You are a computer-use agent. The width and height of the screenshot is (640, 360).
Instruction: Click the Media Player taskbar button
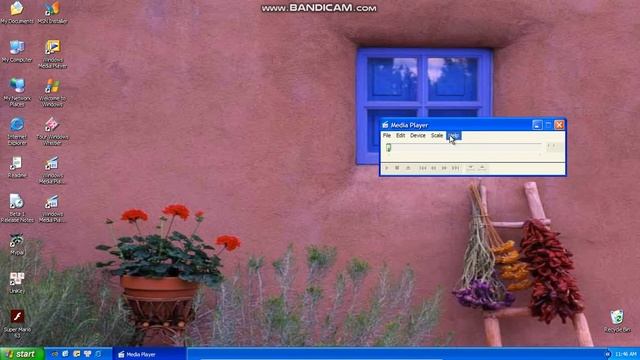(149, 354)
